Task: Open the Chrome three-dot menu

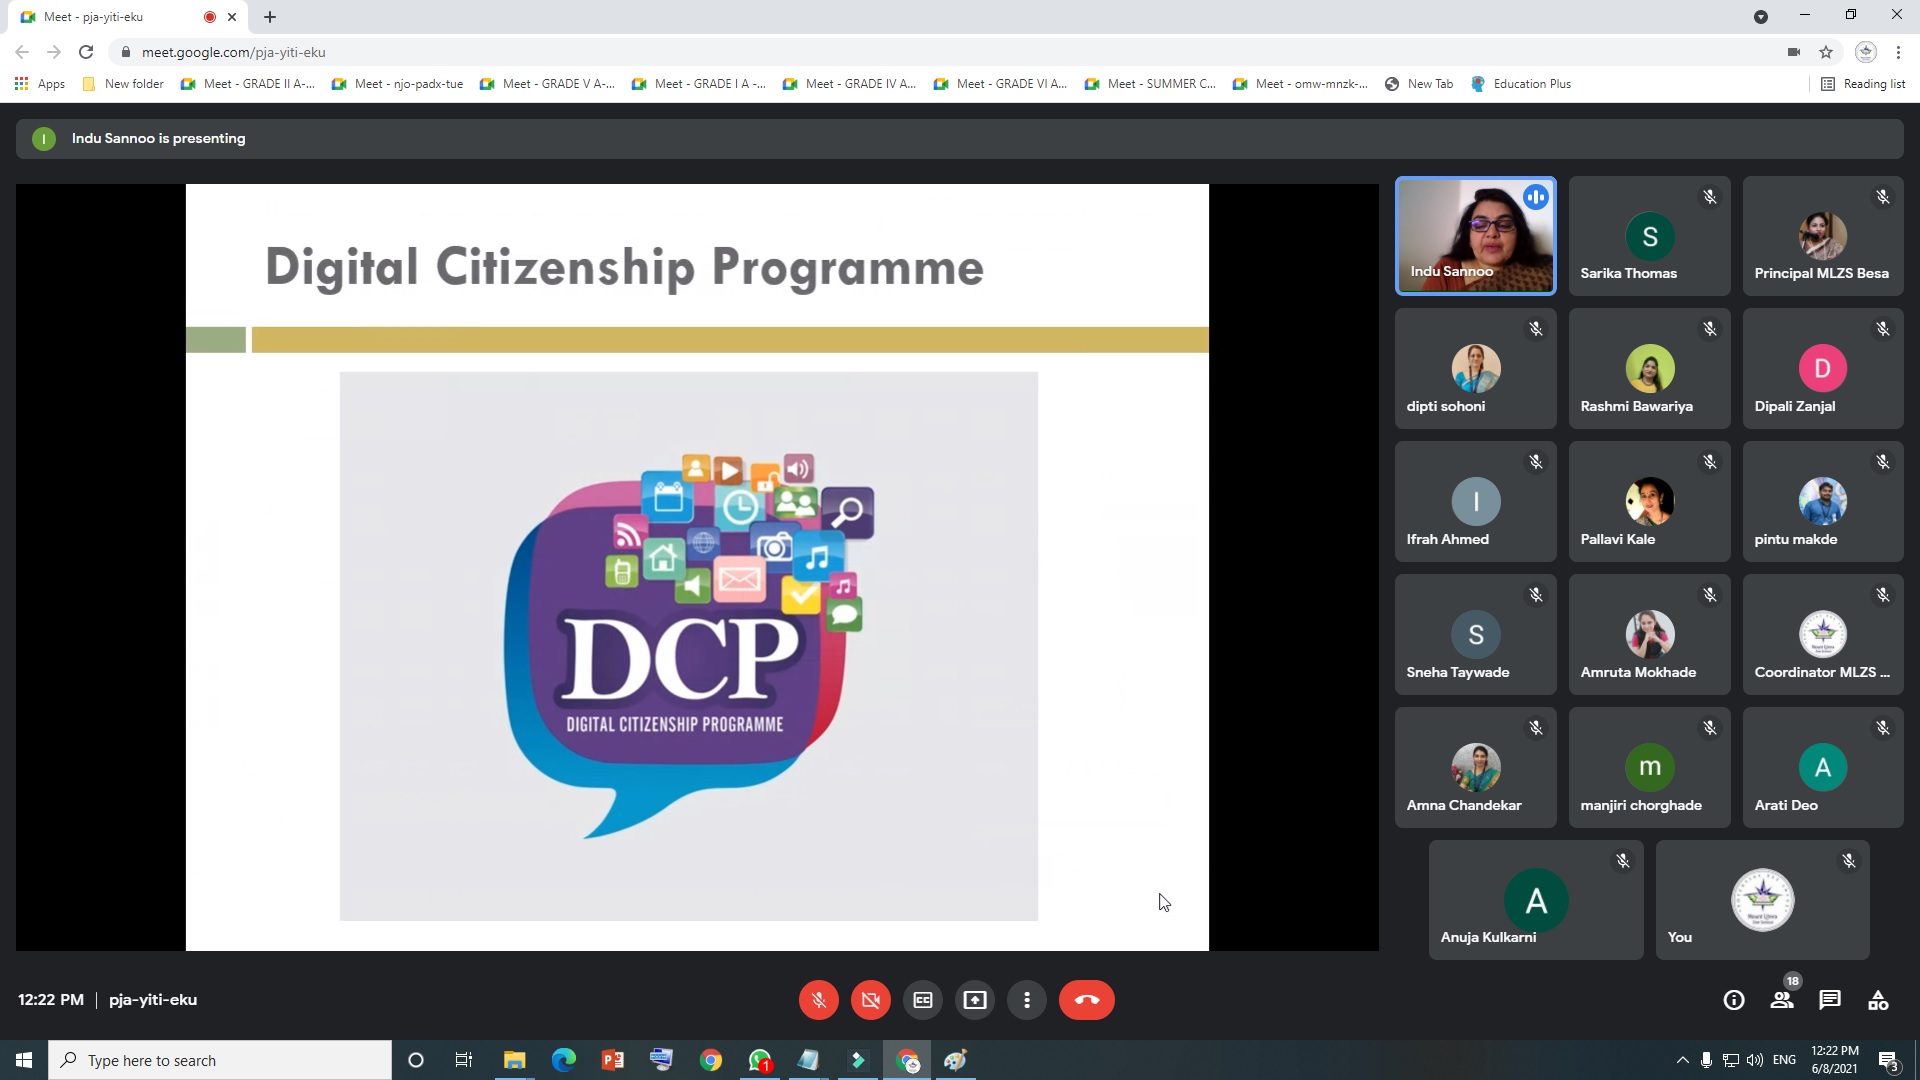Action: click(x=1898, y=52)
